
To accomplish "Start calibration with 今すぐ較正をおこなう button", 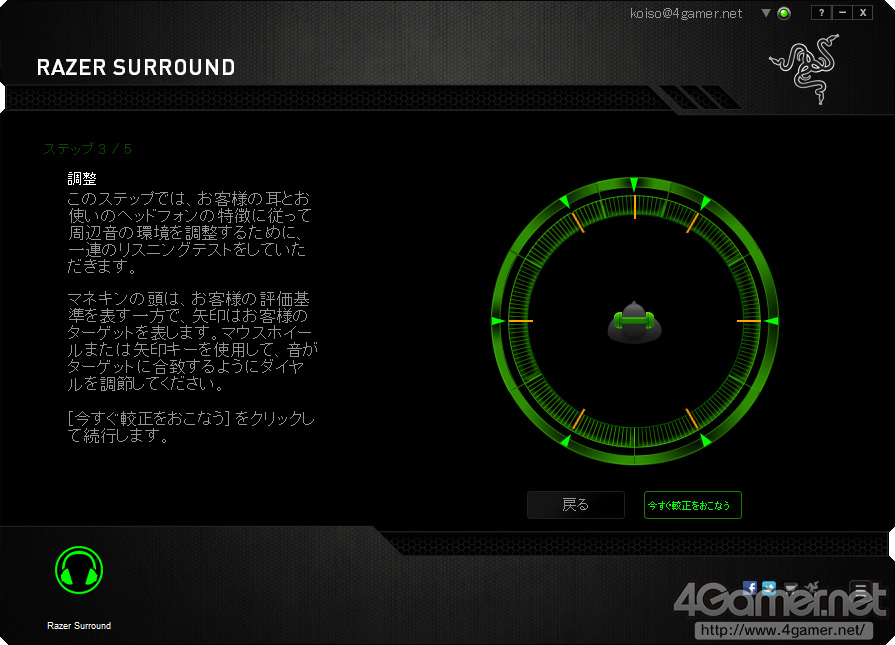I will tap(692, 505).
